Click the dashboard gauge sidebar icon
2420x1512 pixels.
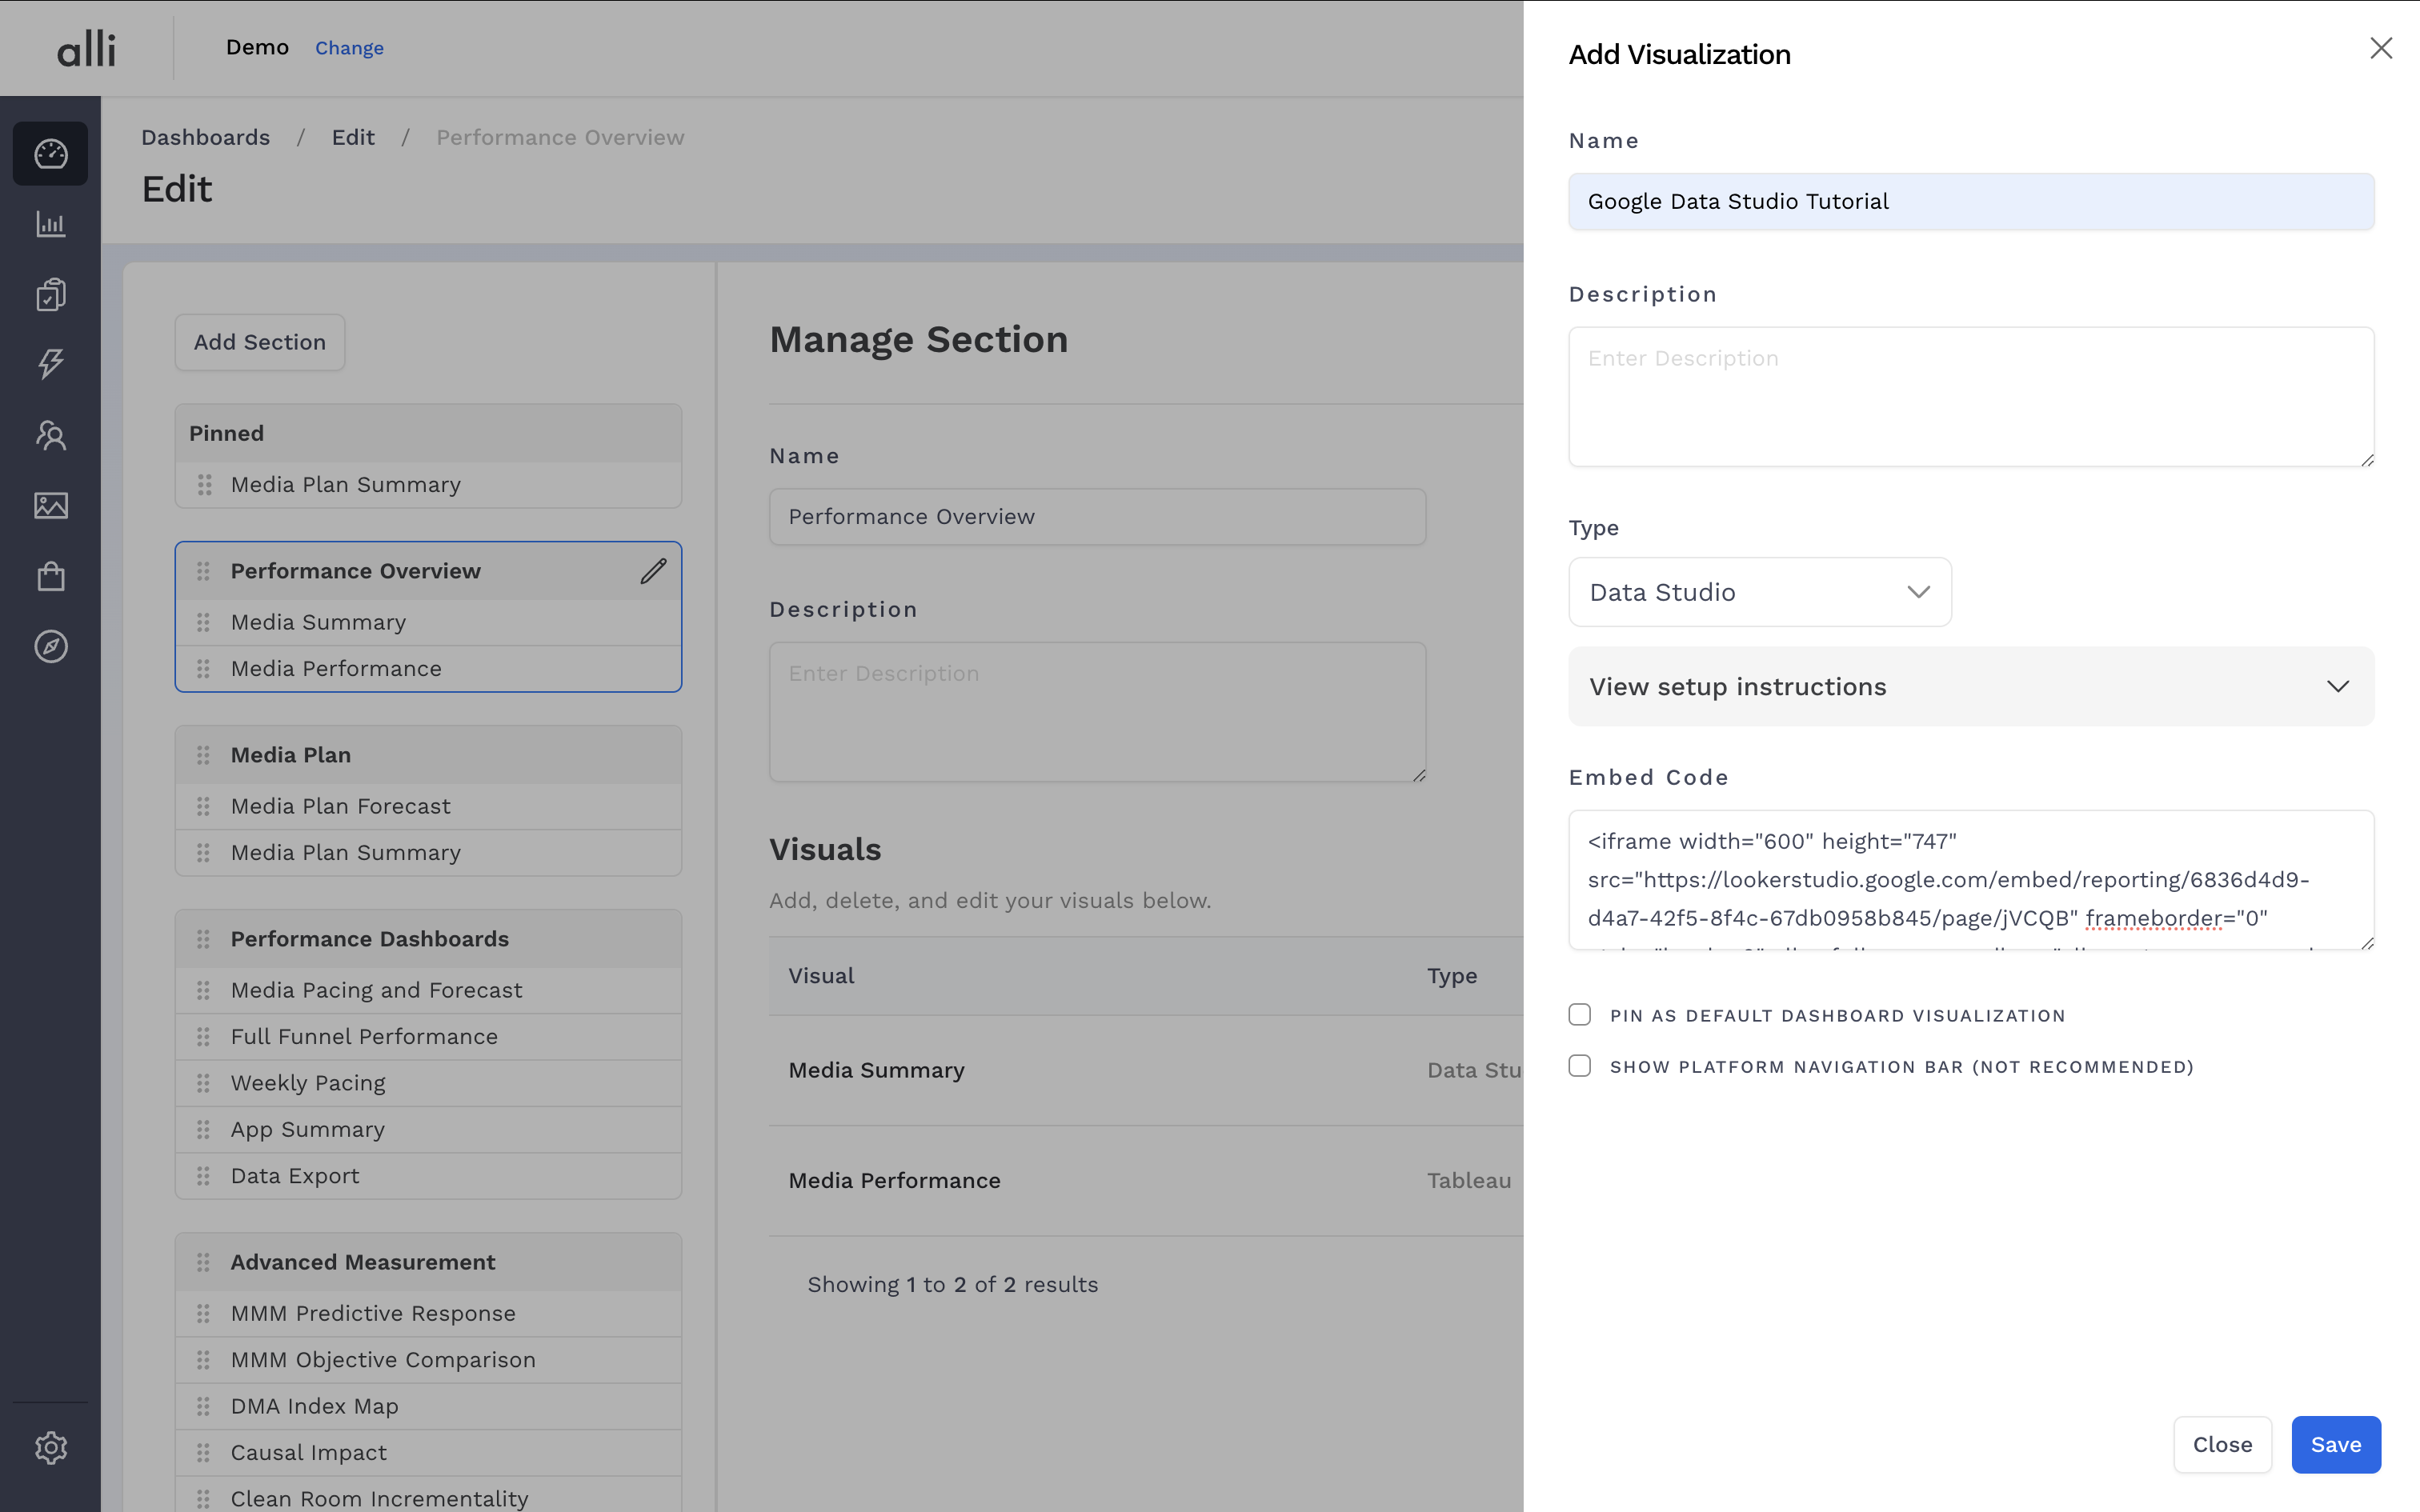pyautogui.click(x=51, y=154)
